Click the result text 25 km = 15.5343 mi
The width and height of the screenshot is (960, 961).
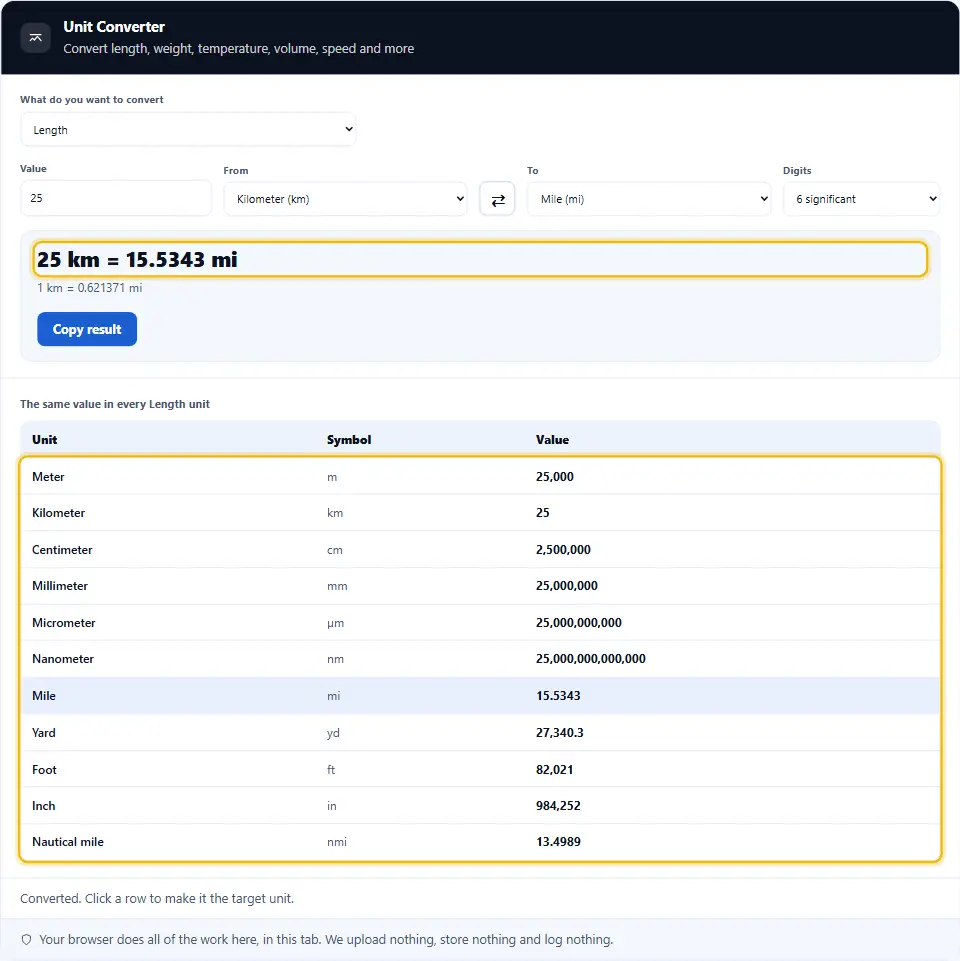(x=137, y=259)
